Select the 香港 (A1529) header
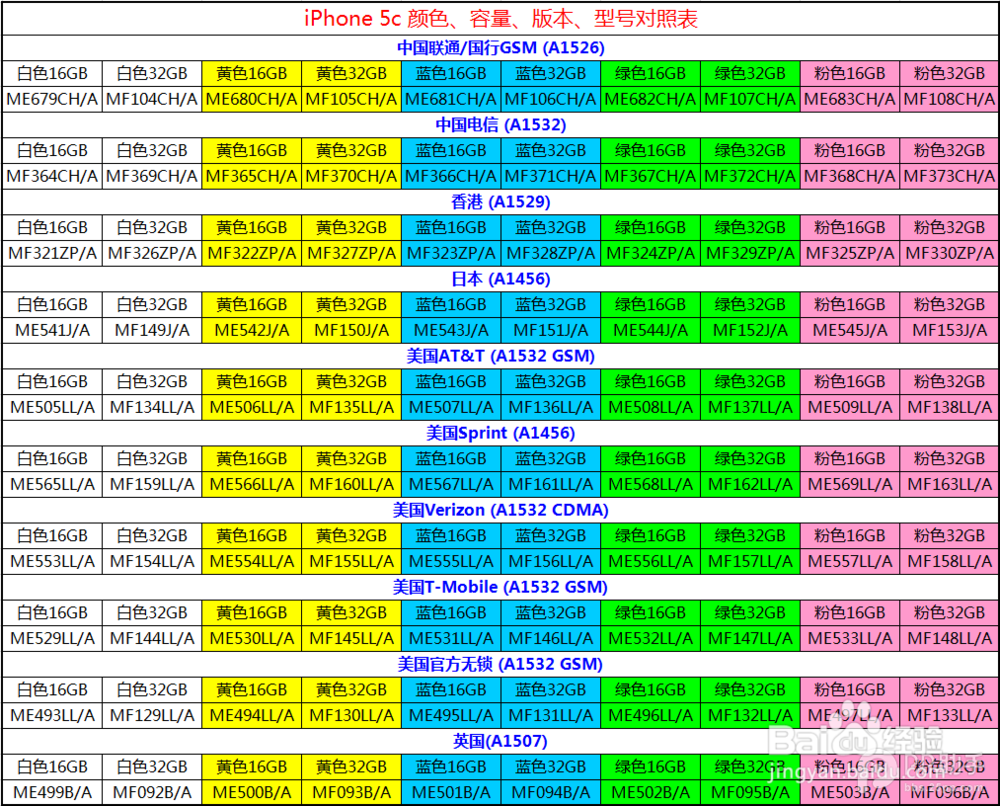The image size is (1000, 806). (x=501, y=202)
